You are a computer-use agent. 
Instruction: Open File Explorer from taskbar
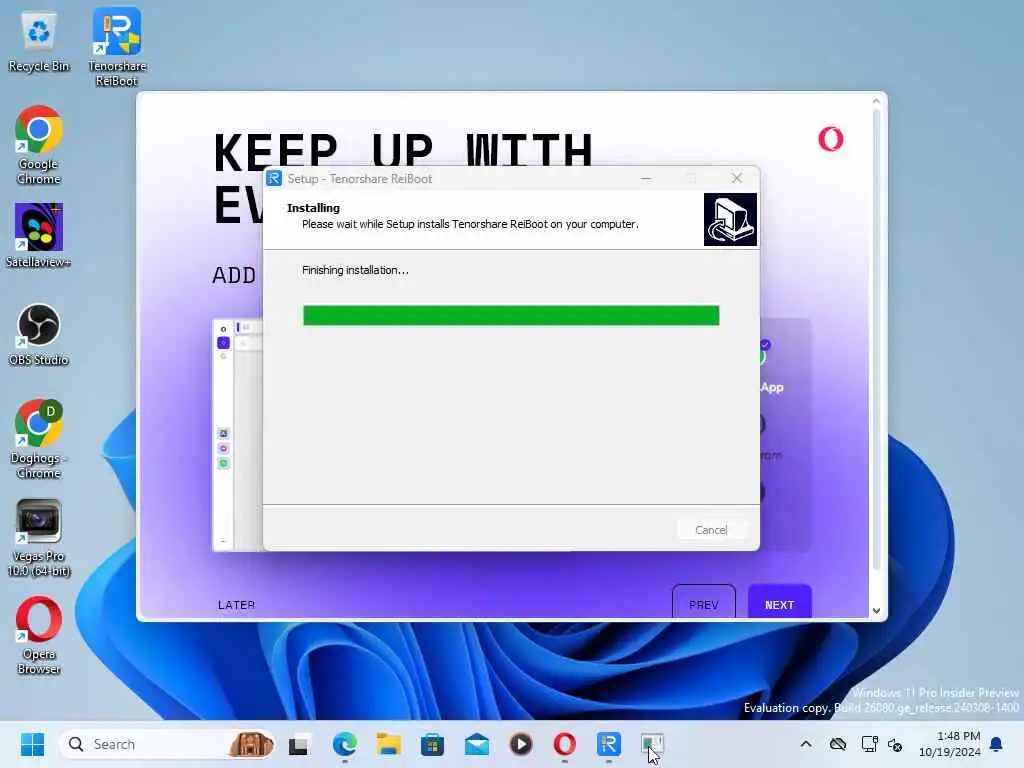pyautogui.click(x=389, y=744)
